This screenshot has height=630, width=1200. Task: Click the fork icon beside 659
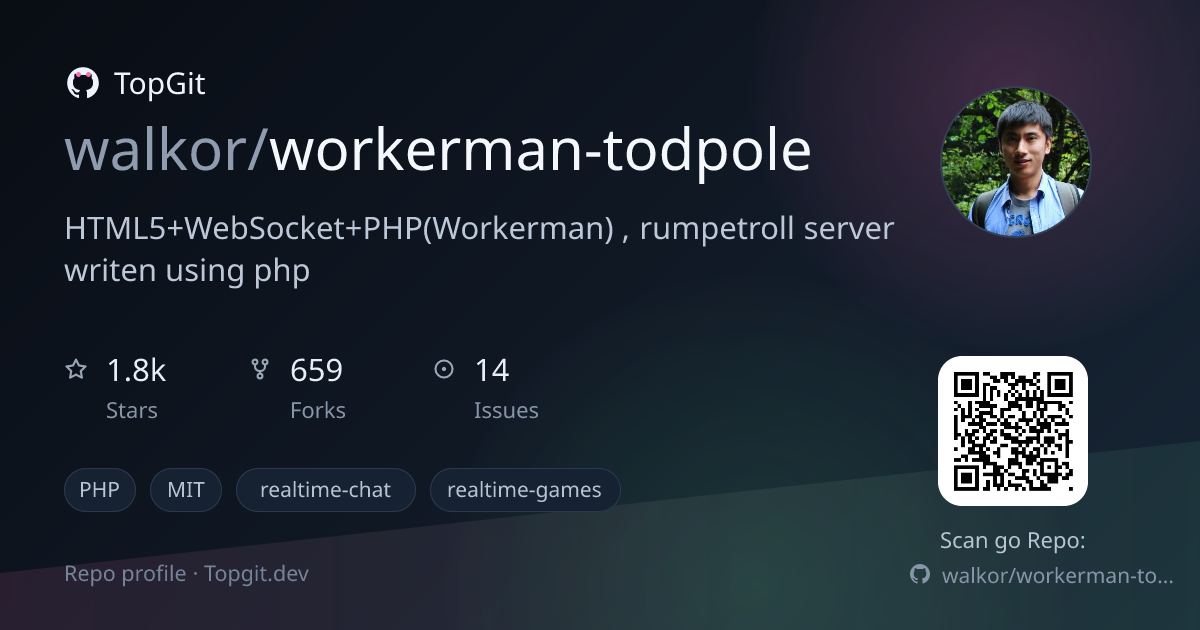(x=260, y=370)
